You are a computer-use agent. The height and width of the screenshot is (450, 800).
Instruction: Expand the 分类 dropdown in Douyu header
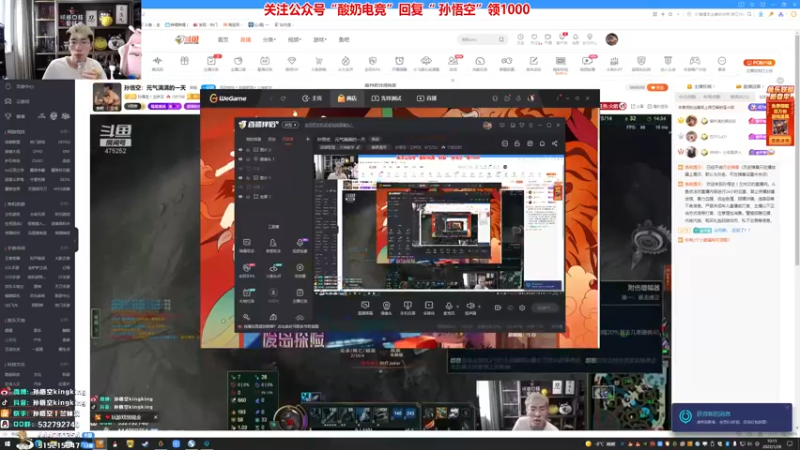269,39
